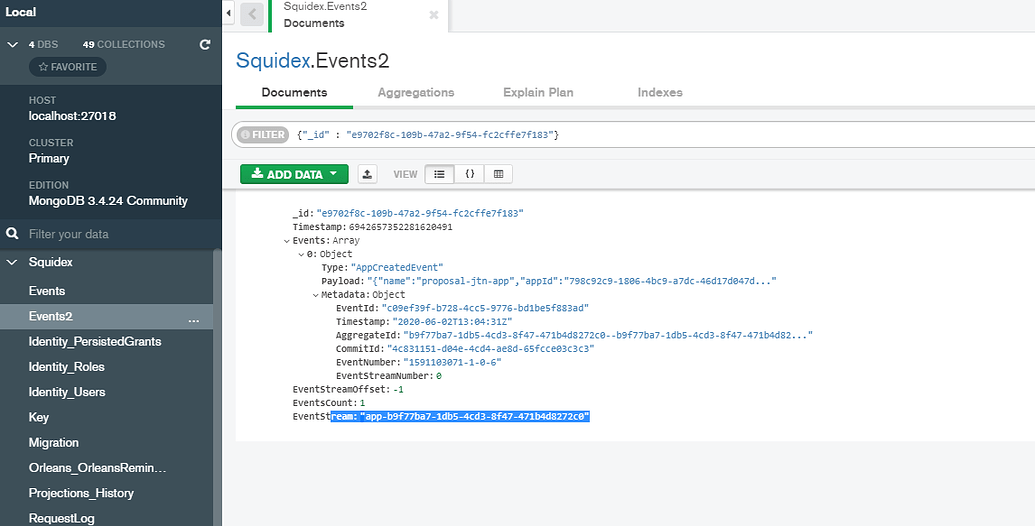Image resolution: width=1035 pixels, height=526 pixels.
Task: Click the AggregateId value
Action: click(608, 335)
